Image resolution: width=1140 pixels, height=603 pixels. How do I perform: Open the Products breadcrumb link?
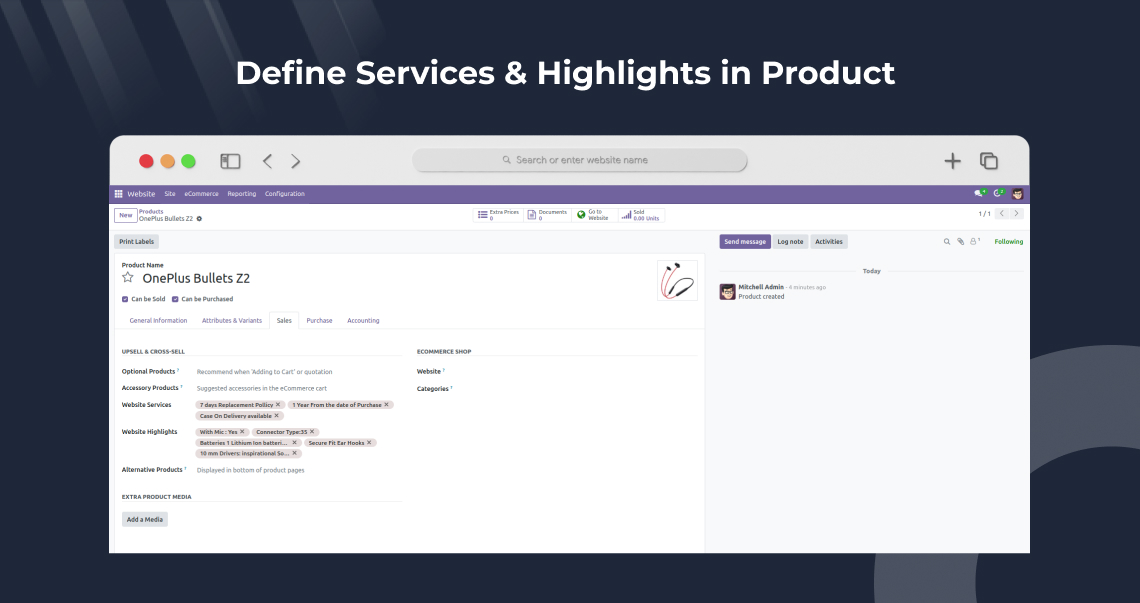point(151,212)
